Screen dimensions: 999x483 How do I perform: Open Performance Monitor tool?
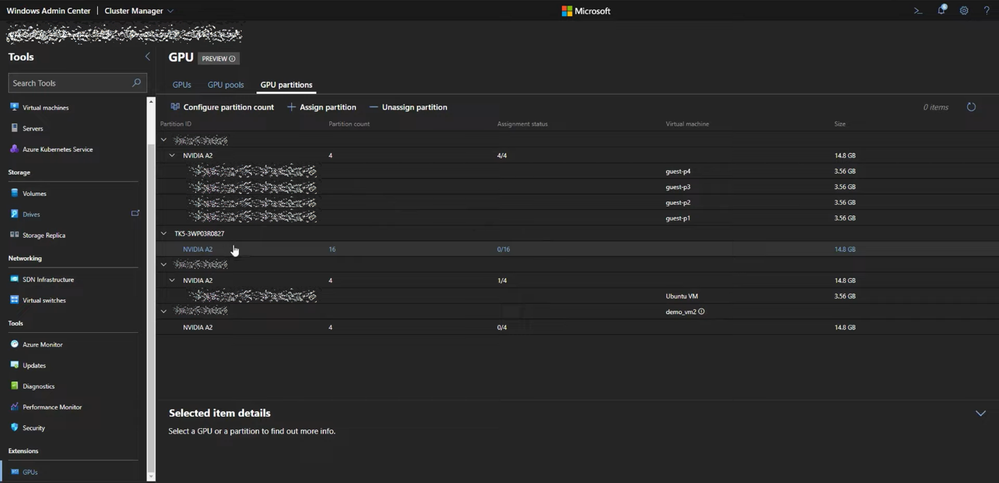pos(52,407)
